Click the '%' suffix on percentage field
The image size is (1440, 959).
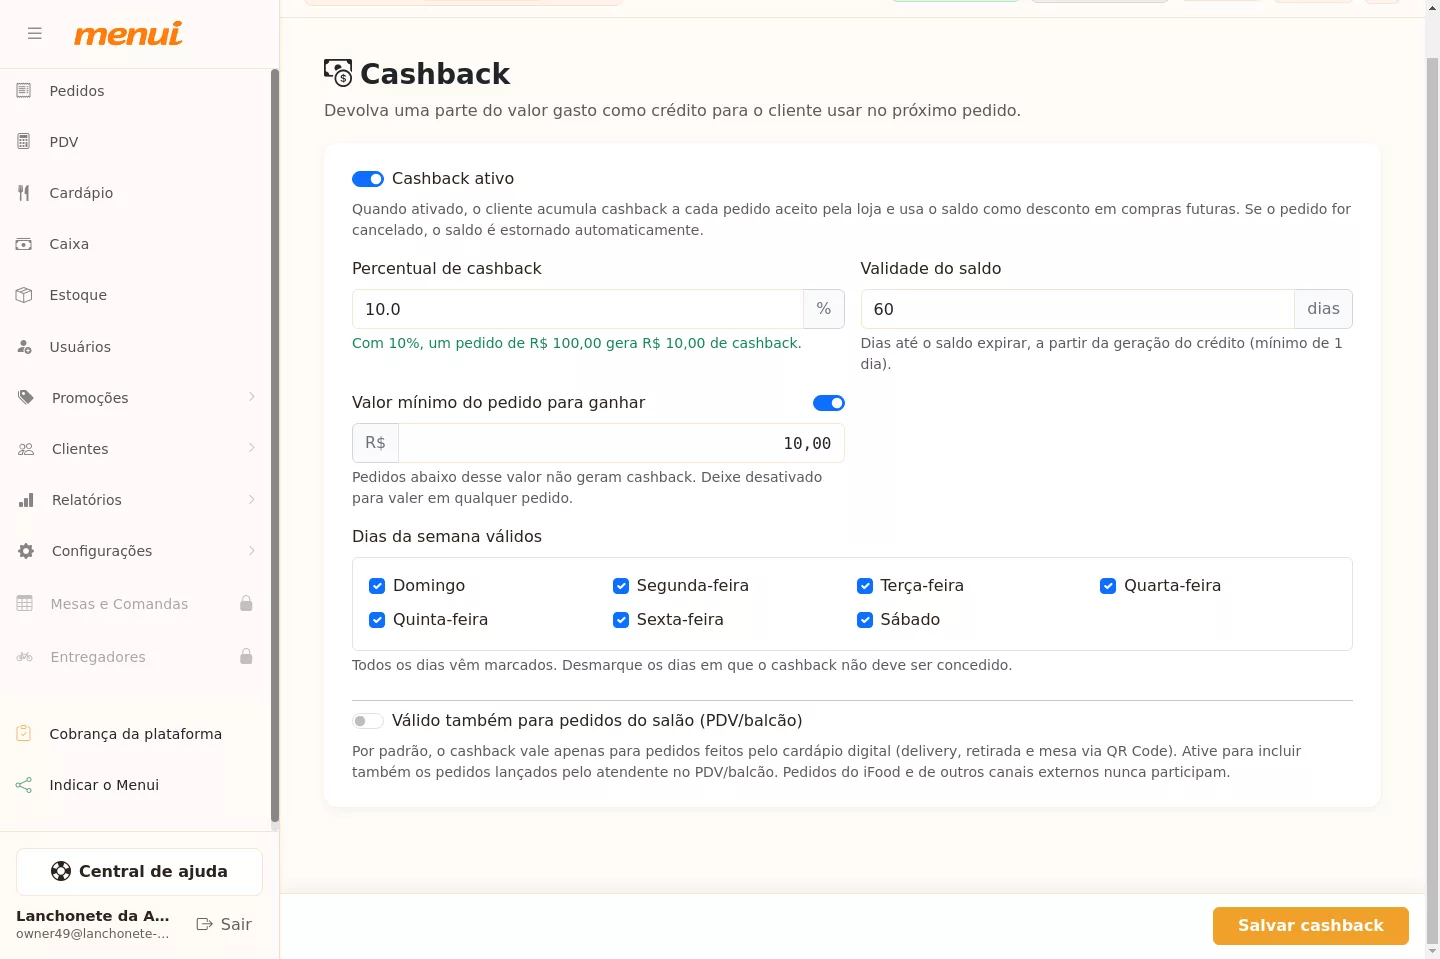pyautogui.click(x=824, y=309)
